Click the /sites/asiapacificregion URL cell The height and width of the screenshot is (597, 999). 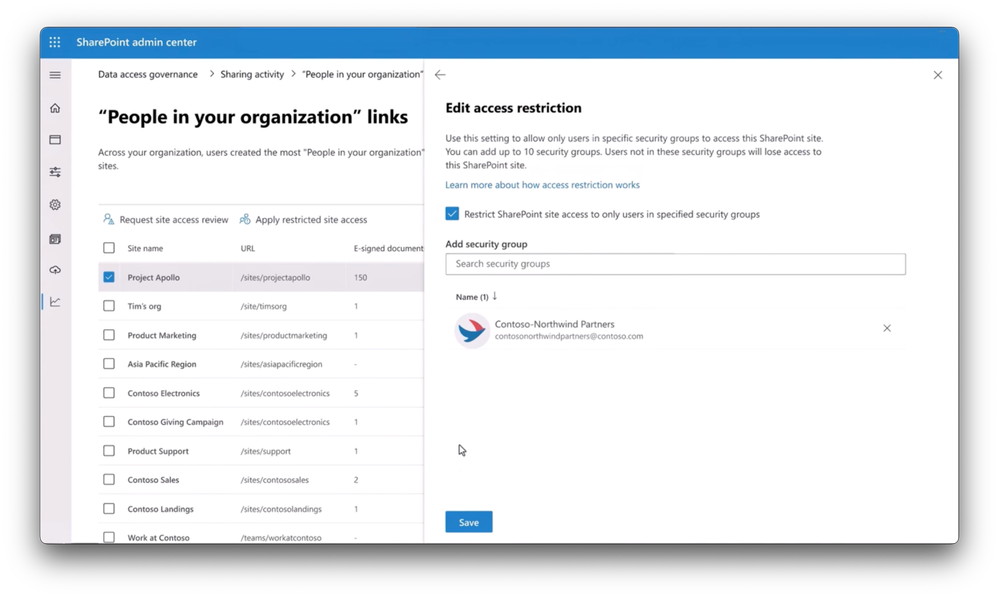(x=281, y=364)
